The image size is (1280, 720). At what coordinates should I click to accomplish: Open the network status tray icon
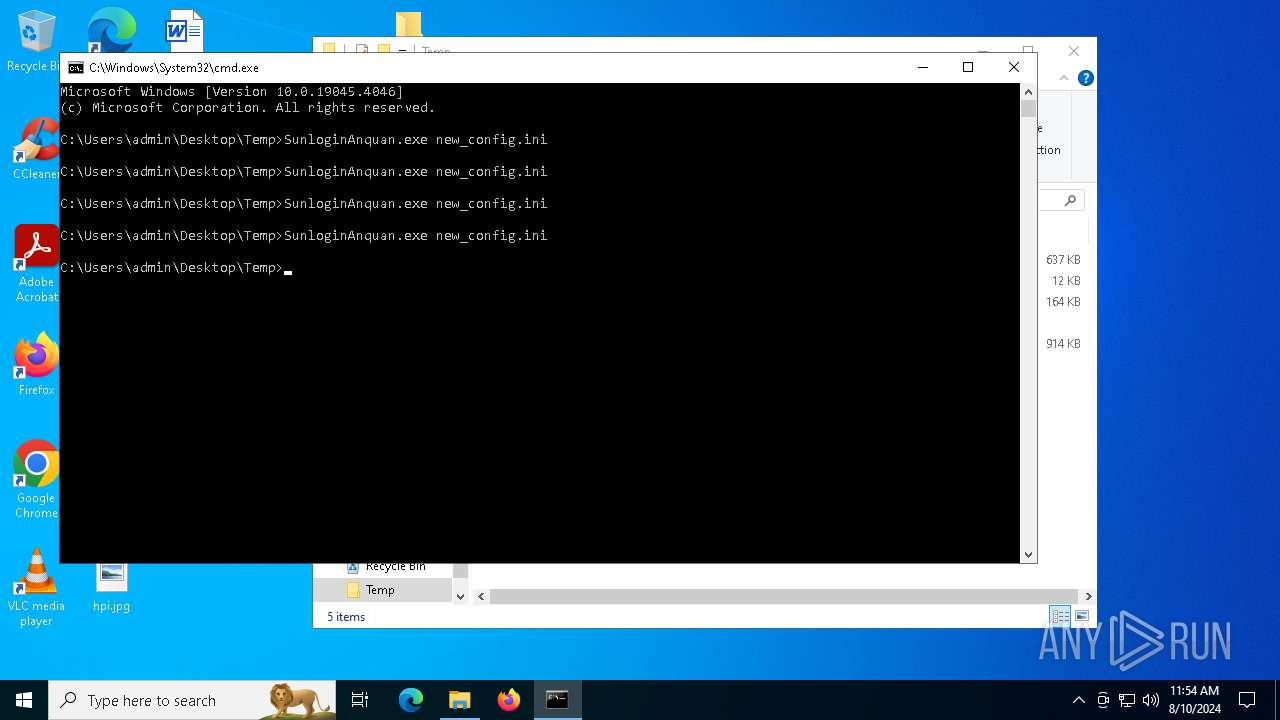[x=1127, y=700]
